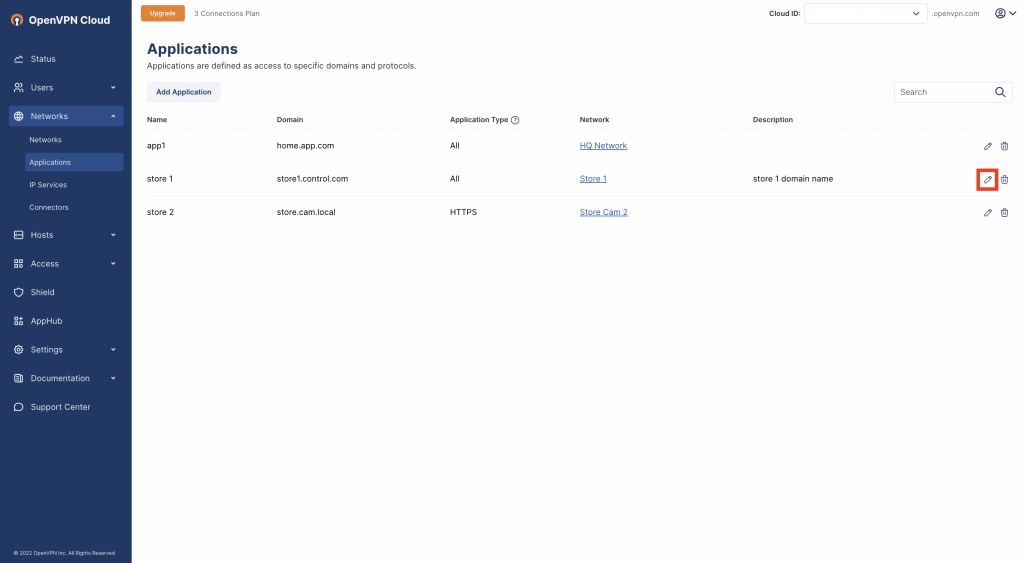This screenshot has width=1024, height=563.
Task: Click the Network column header
Action: [x=594, y=120]
